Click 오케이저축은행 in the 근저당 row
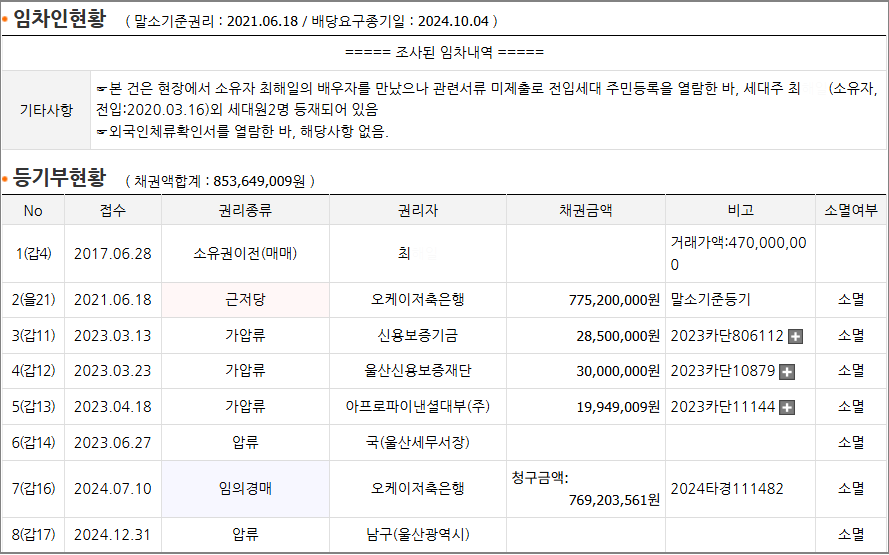This screenshot has width=889, height=555. tap(418, 299)
